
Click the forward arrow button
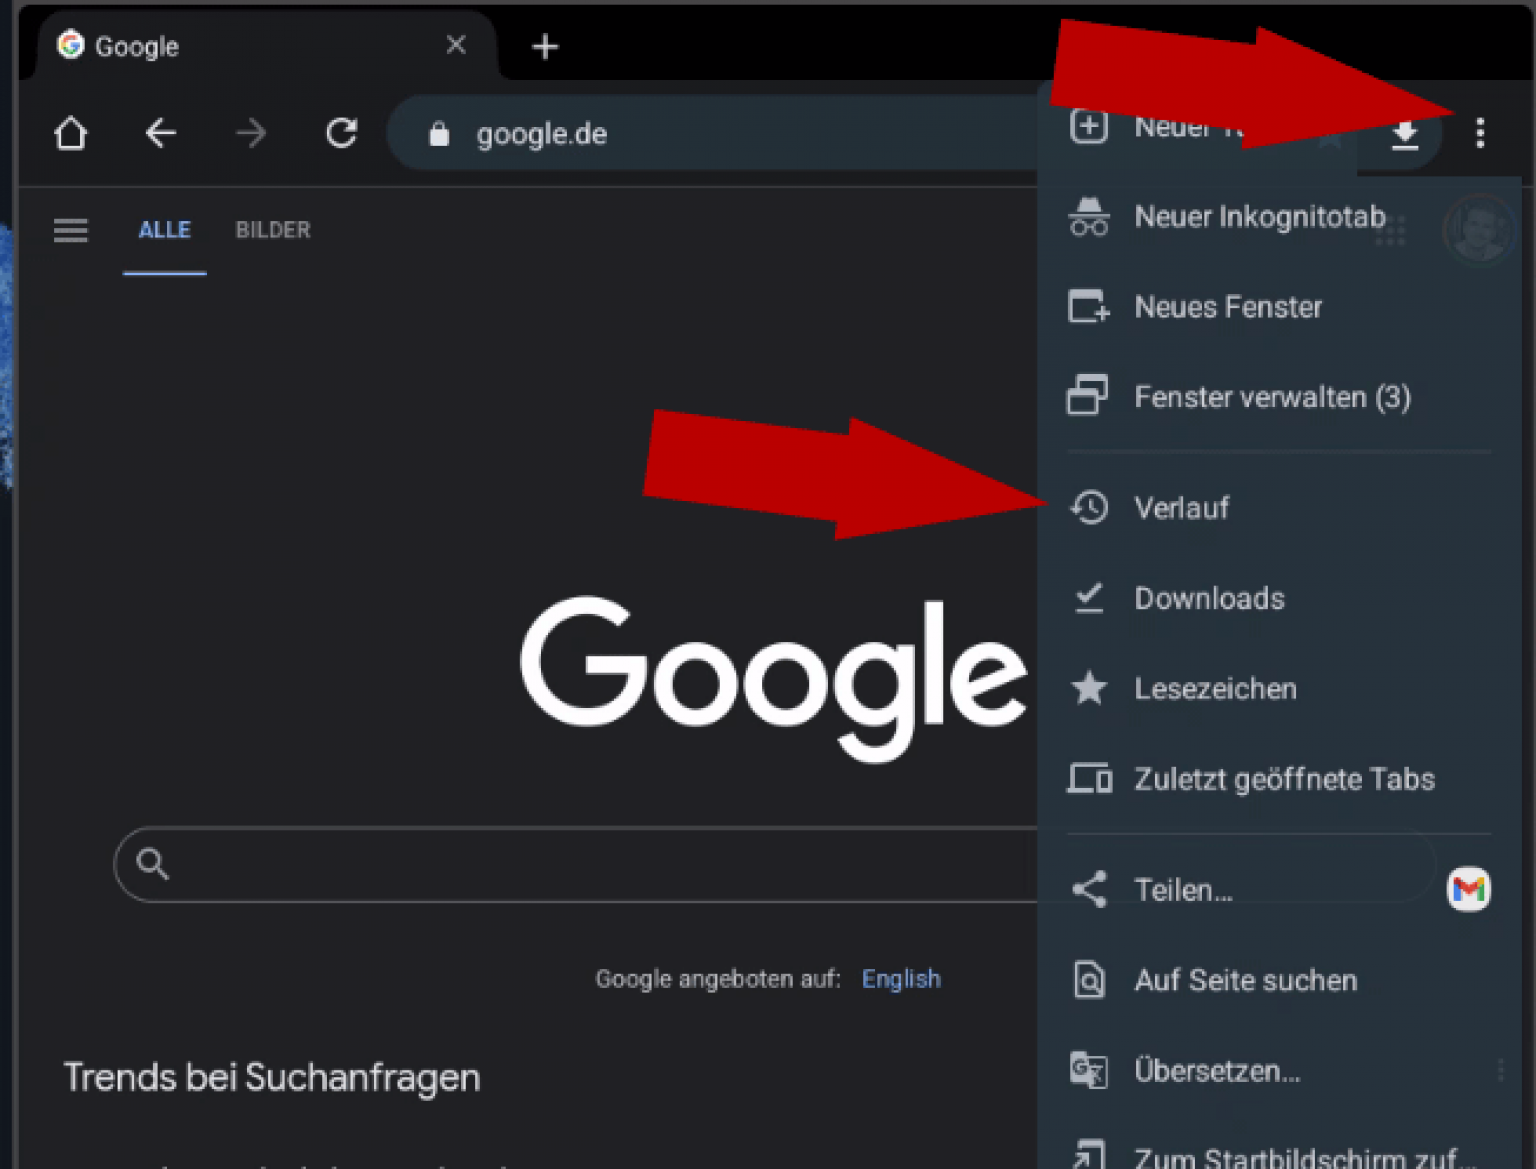(x=251, y=133)
